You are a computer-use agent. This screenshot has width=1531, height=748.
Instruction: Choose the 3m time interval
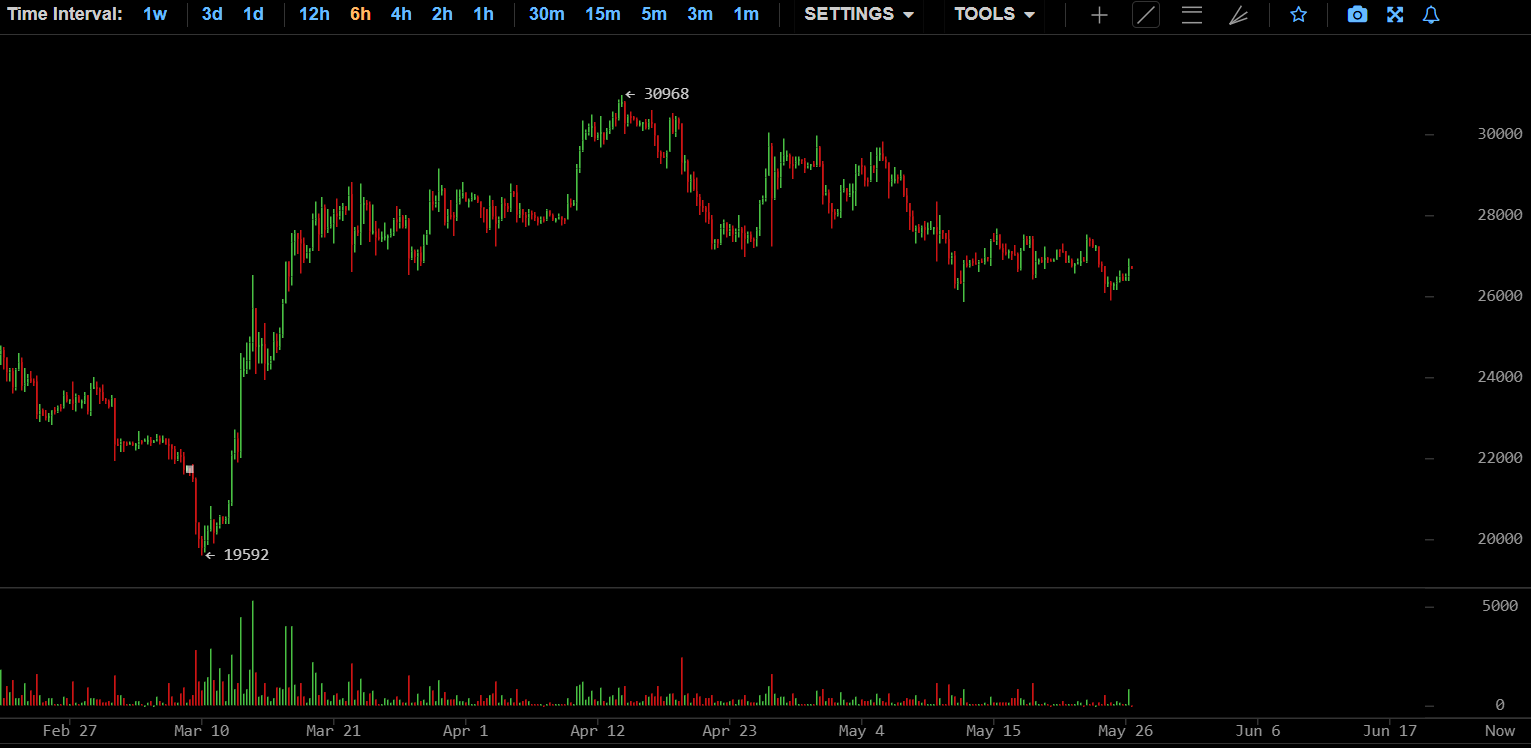coord(700,14)
